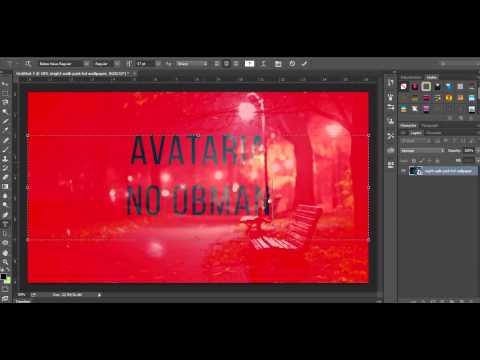Viewport: 480px width, 360px height.
Task: Click the night park layer thumbnail
Action: (x=413, y=171)
